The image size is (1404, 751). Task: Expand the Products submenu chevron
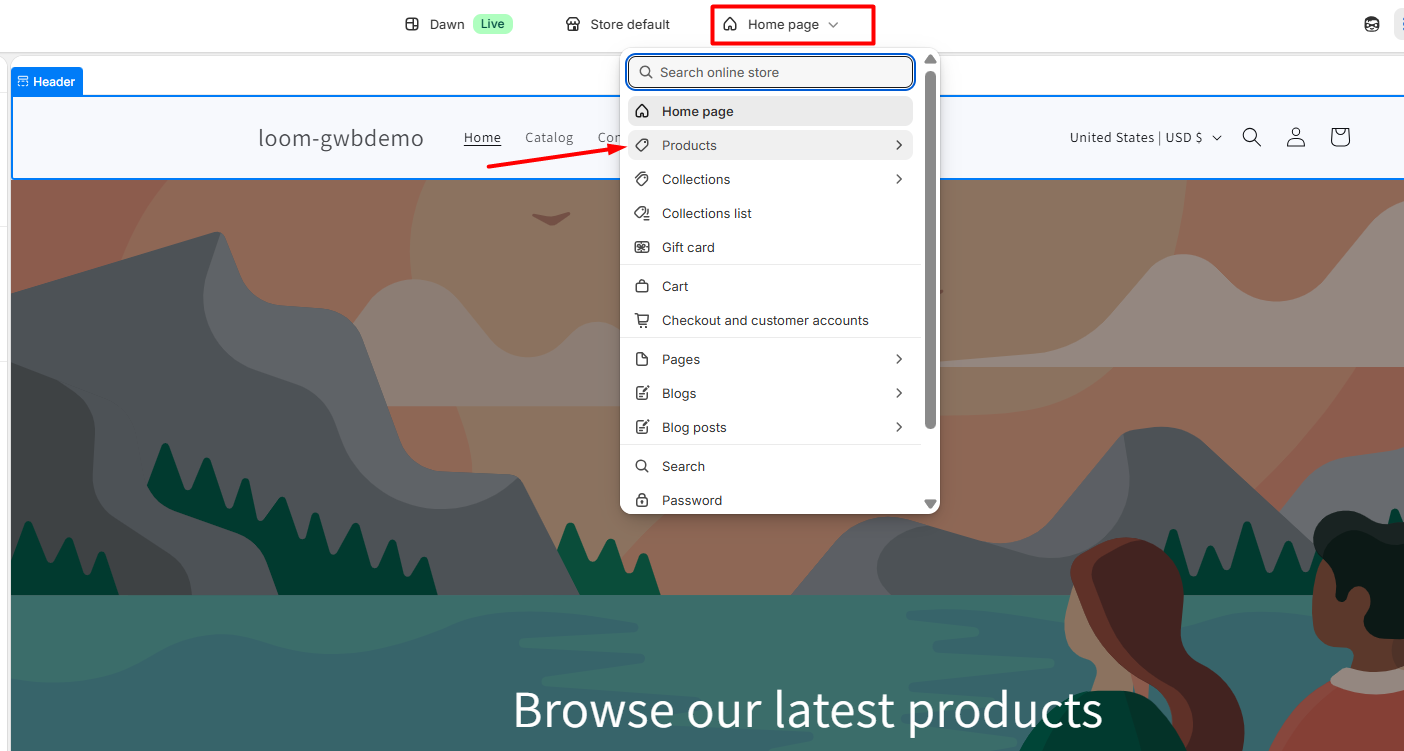(x=899, y=145)
